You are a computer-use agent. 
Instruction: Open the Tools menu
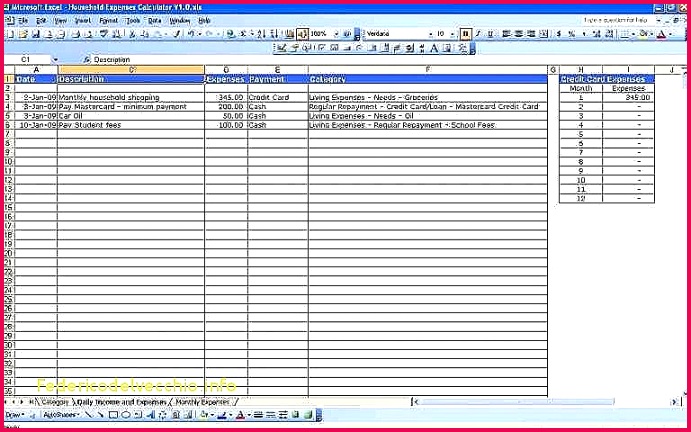[133, 21]
